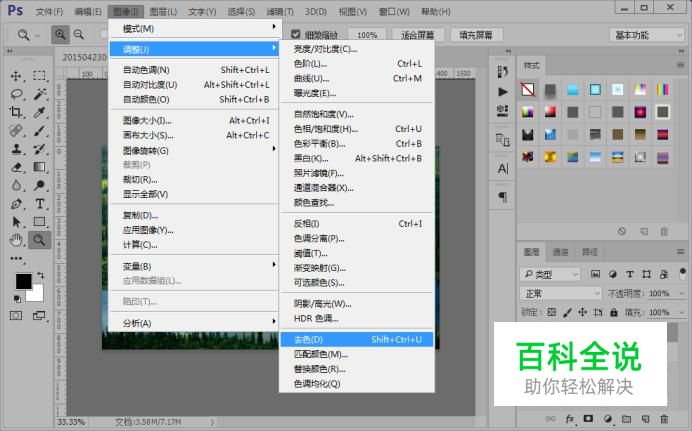The width and height of the screenshot is (692, 431).
Task: Toggle lock all on layer
Action: click(x=613, y=312)
